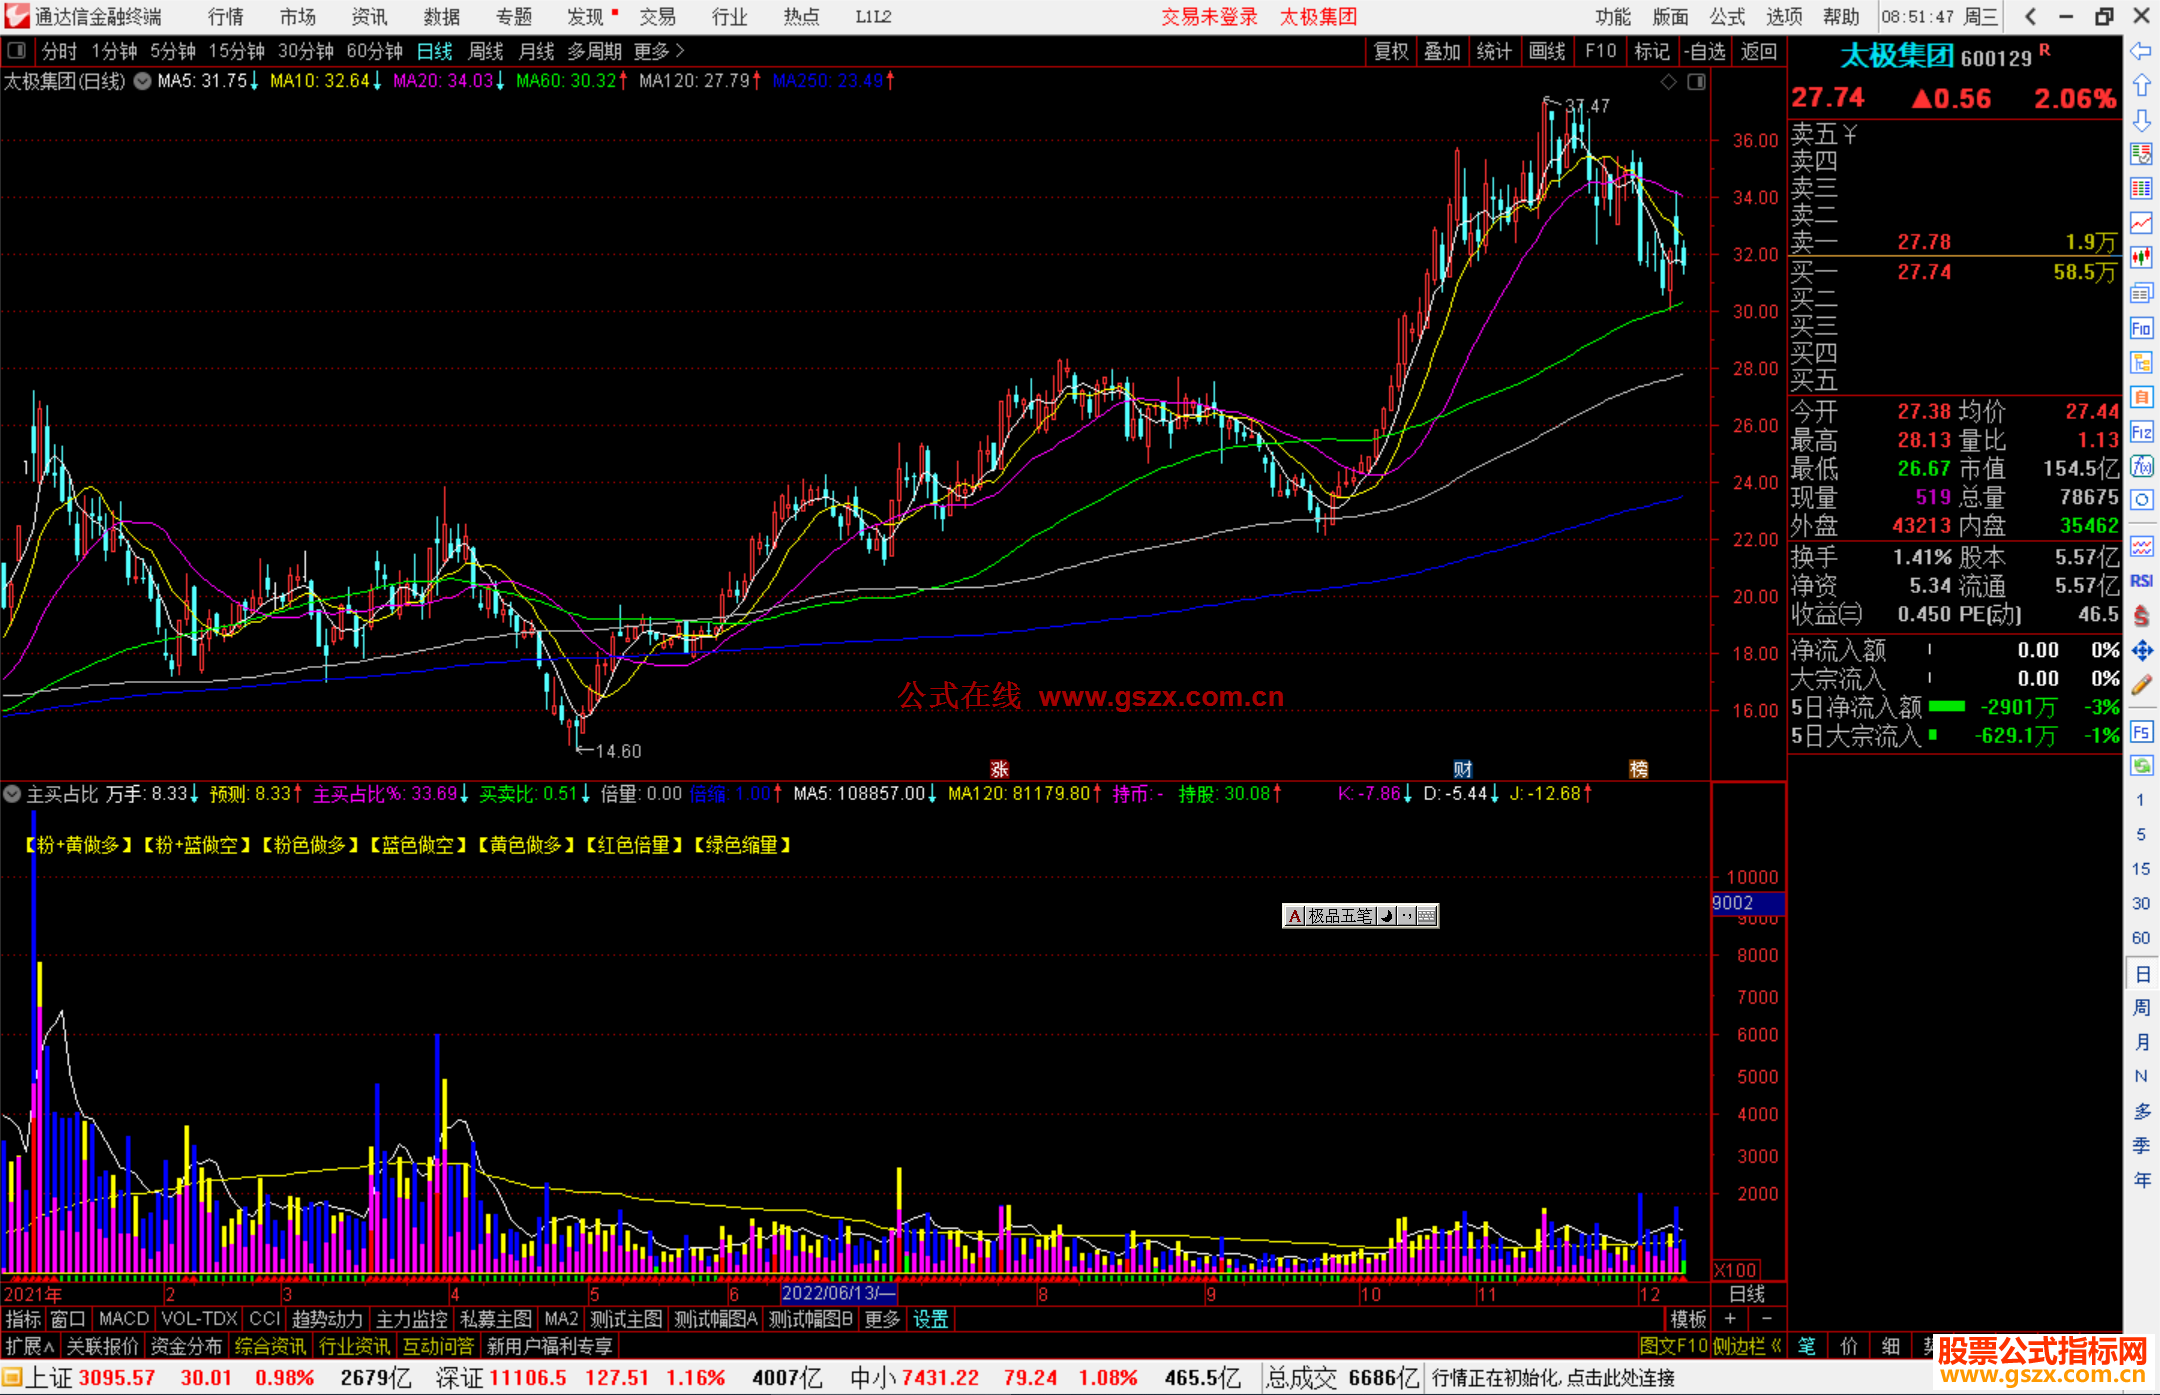Toggle the indicator circle beside 太极集团(日线)
Image resolution: width=2160 pixels, height=1395 pixels.
pos(143,81)
